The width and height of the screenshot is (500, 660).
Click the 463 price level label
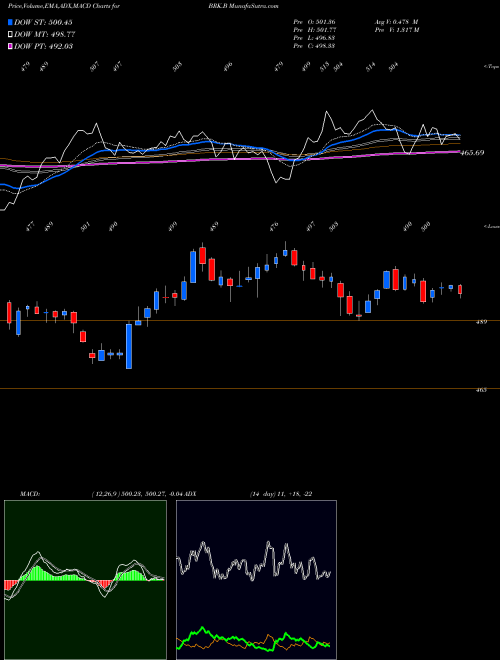[x=481, y=390]
